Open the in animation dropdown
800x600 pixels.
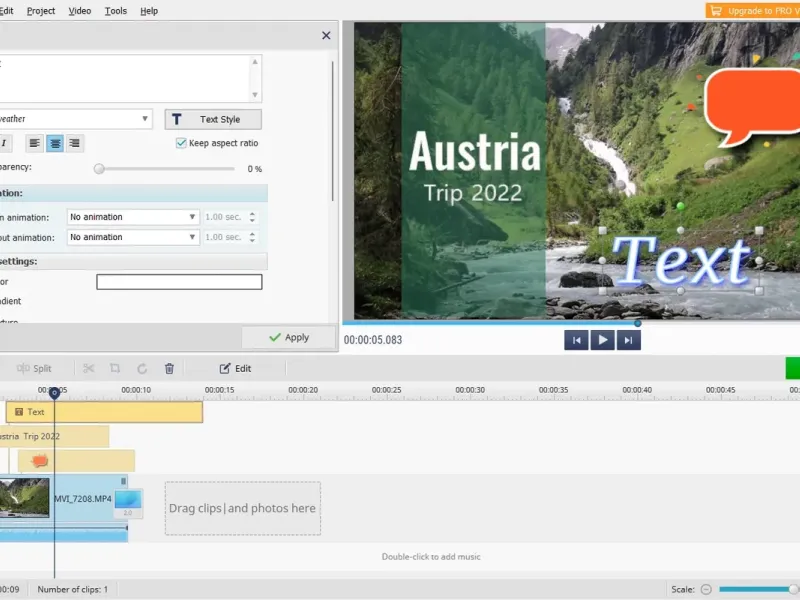(133, 217)
